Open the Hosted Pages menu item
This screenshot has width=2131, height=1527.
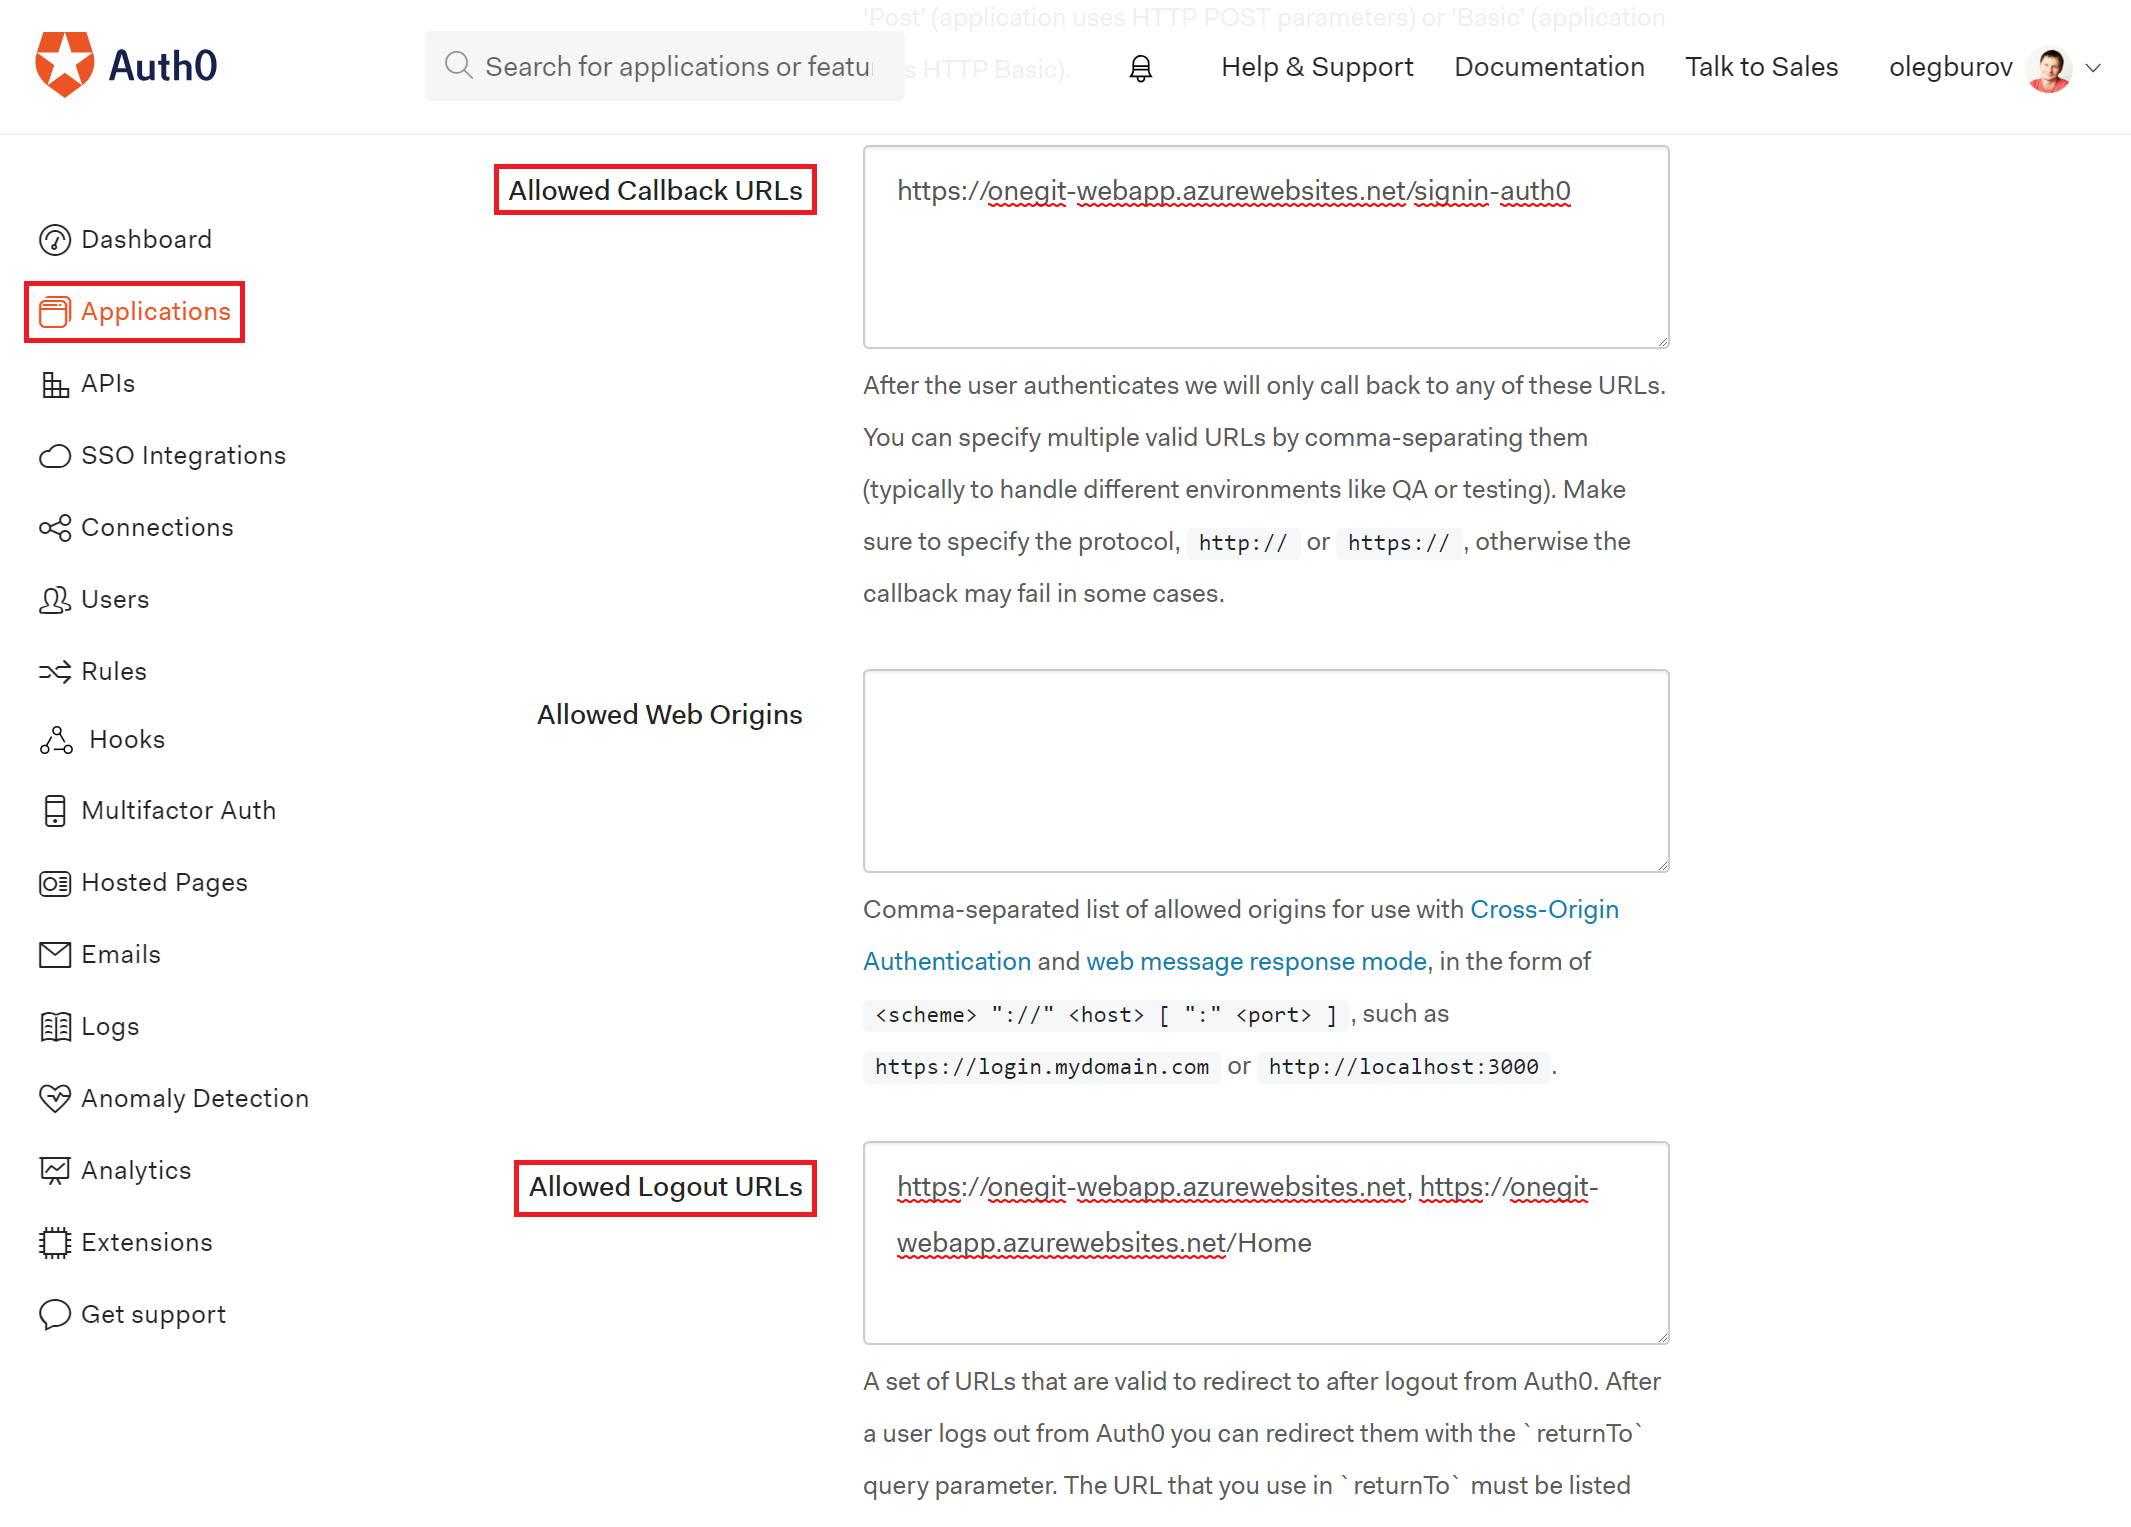point(164,883)
